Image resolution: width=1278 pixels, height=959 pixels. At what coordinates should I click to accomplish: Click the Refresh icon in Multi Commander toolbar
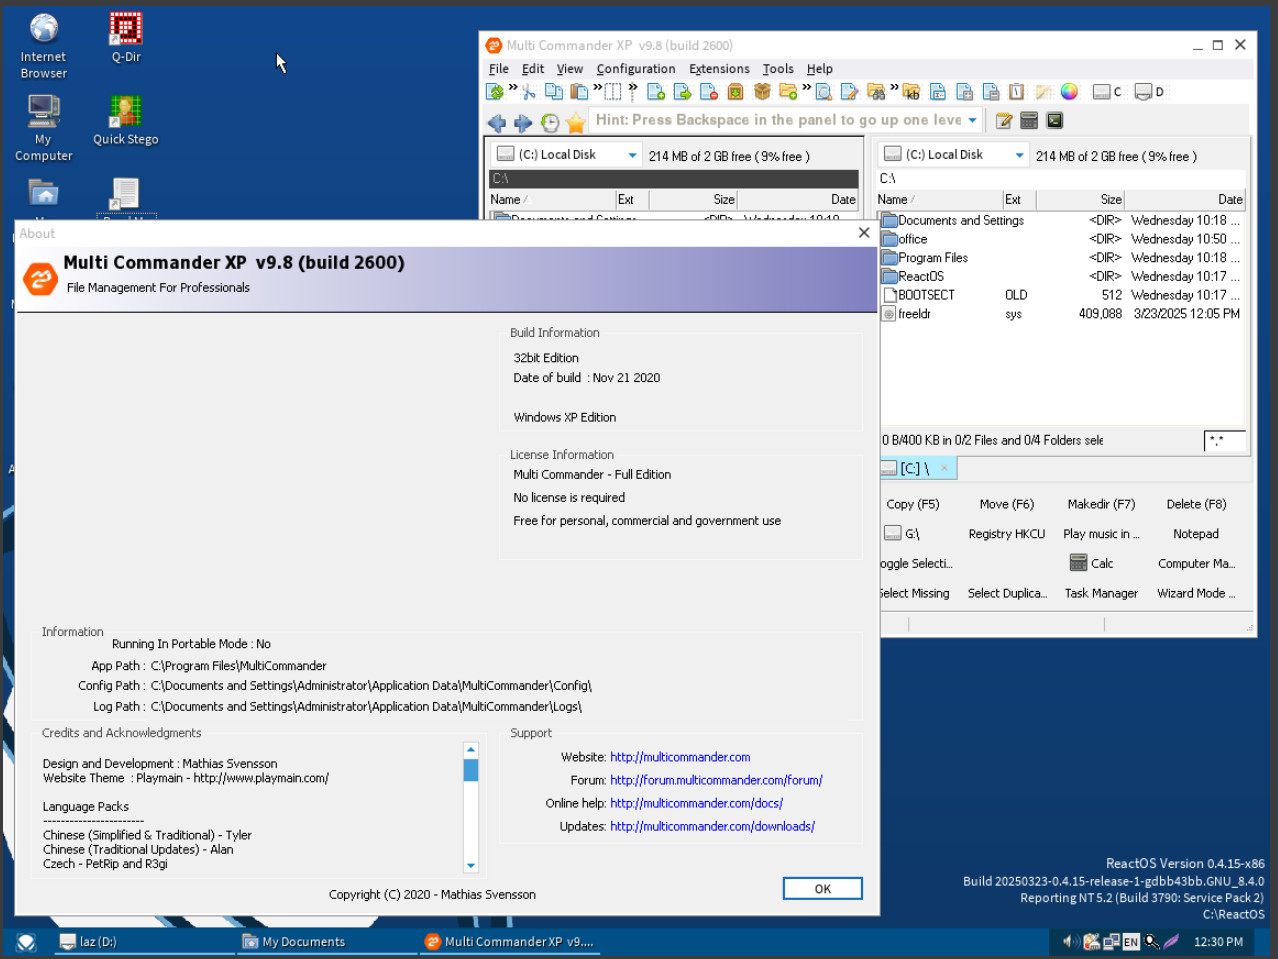point(495,92)
